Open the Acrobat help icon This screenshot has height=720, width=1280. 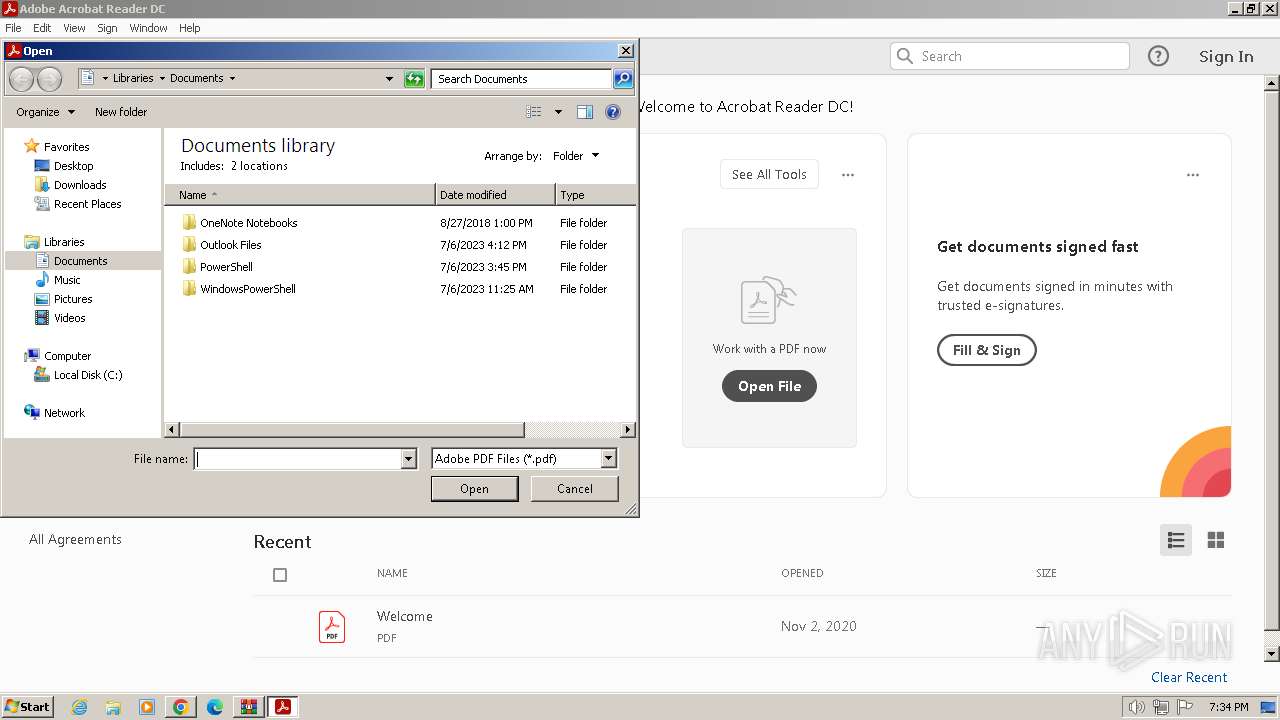pyautogui.click(x=1158, y=56)
